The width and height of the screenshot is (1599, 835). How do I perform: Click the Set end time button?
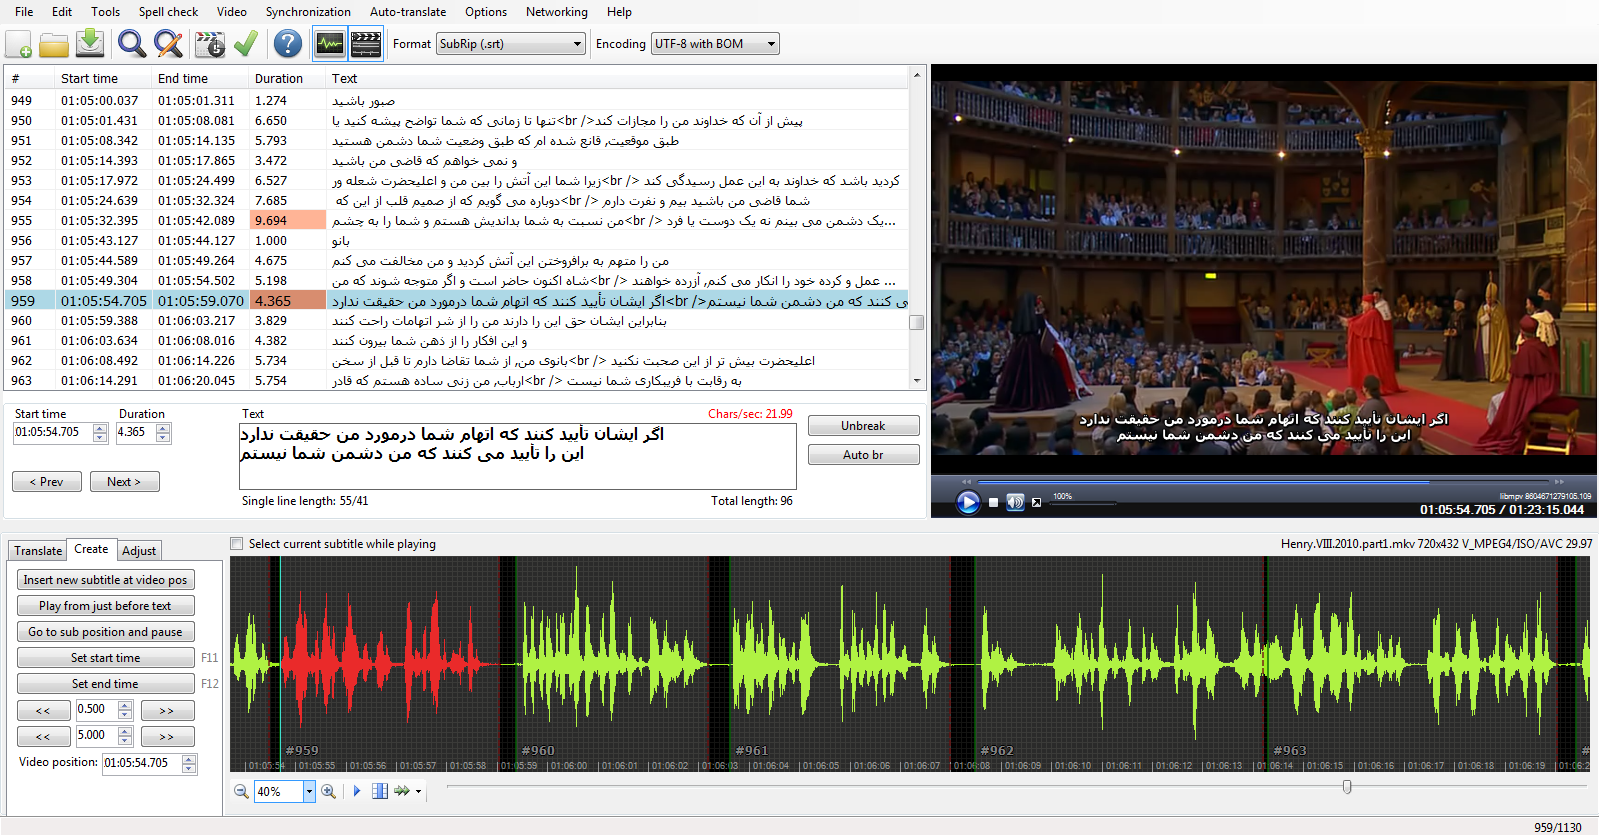point(105,684)
